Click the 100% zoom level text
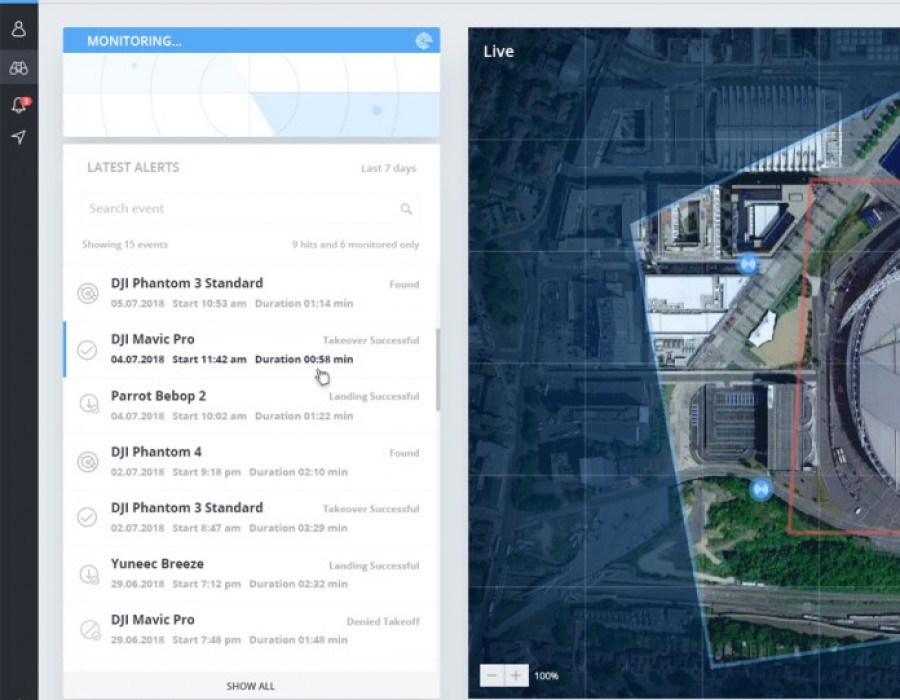 (546, 676)
